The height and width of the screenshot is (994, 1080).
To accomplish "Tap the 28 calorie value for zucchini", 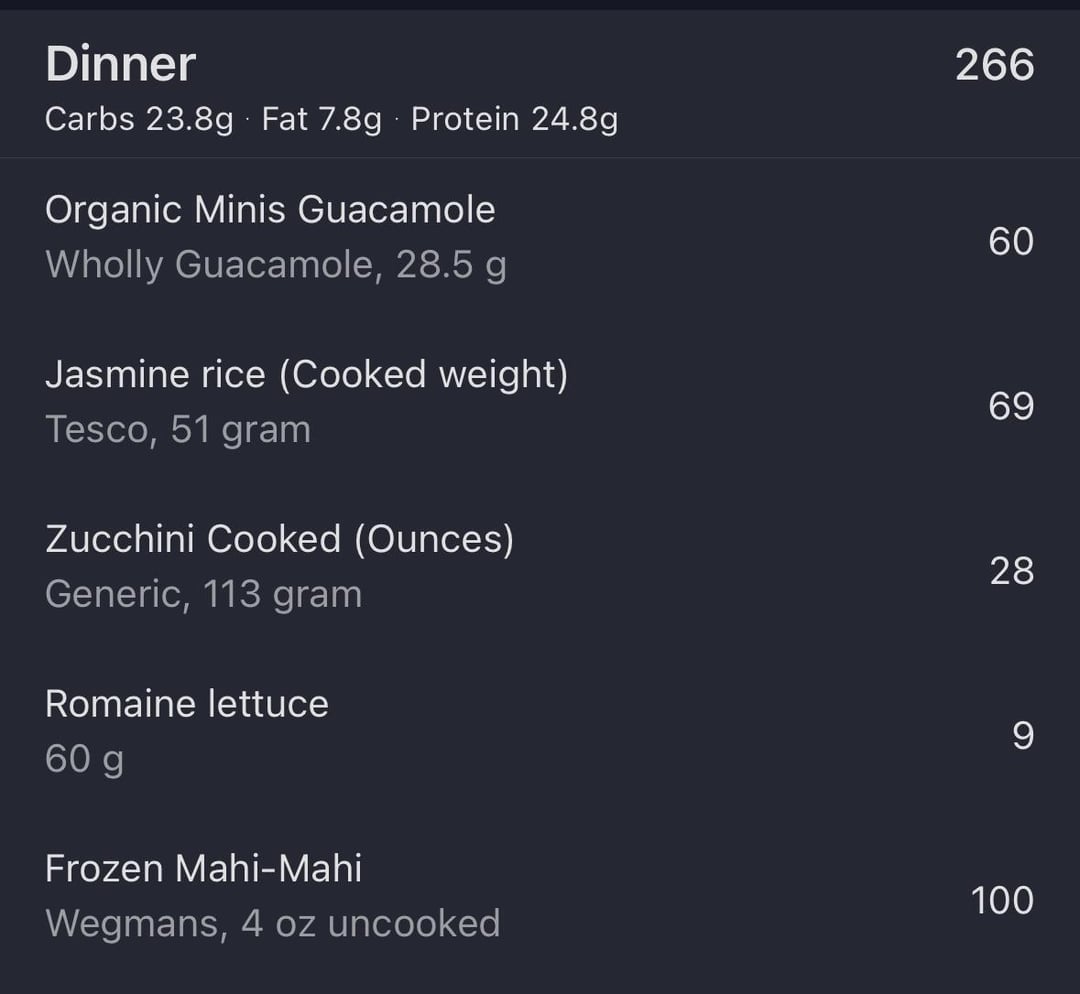I will [x=1012, y=571].
